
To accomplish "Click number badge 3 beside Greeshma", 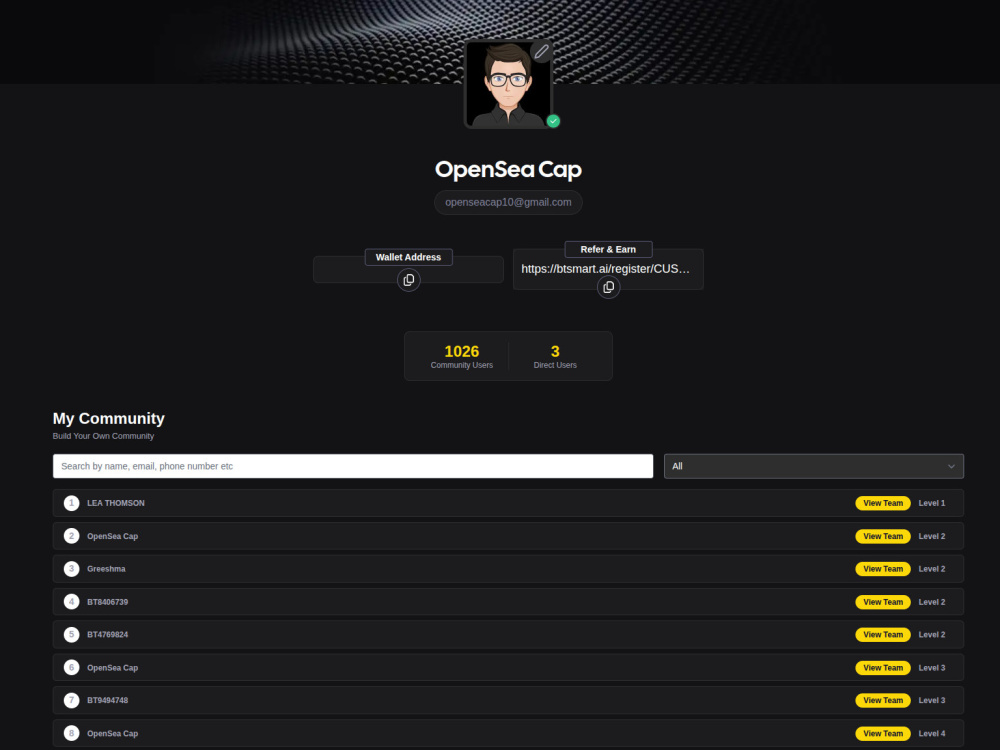I will pyautogui.click(x=71, y=569).
